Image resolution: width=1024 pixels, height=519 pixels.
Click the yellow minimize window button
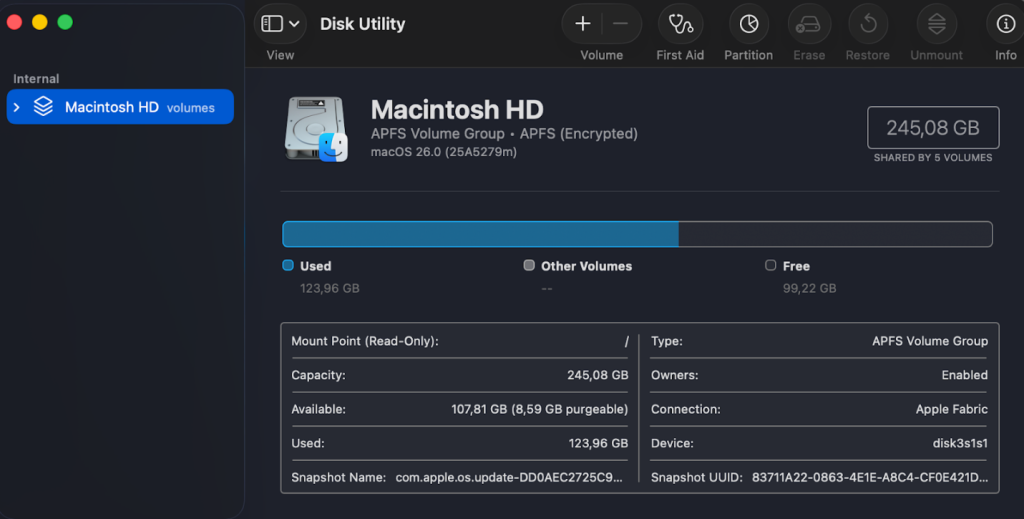coord(40,22)
